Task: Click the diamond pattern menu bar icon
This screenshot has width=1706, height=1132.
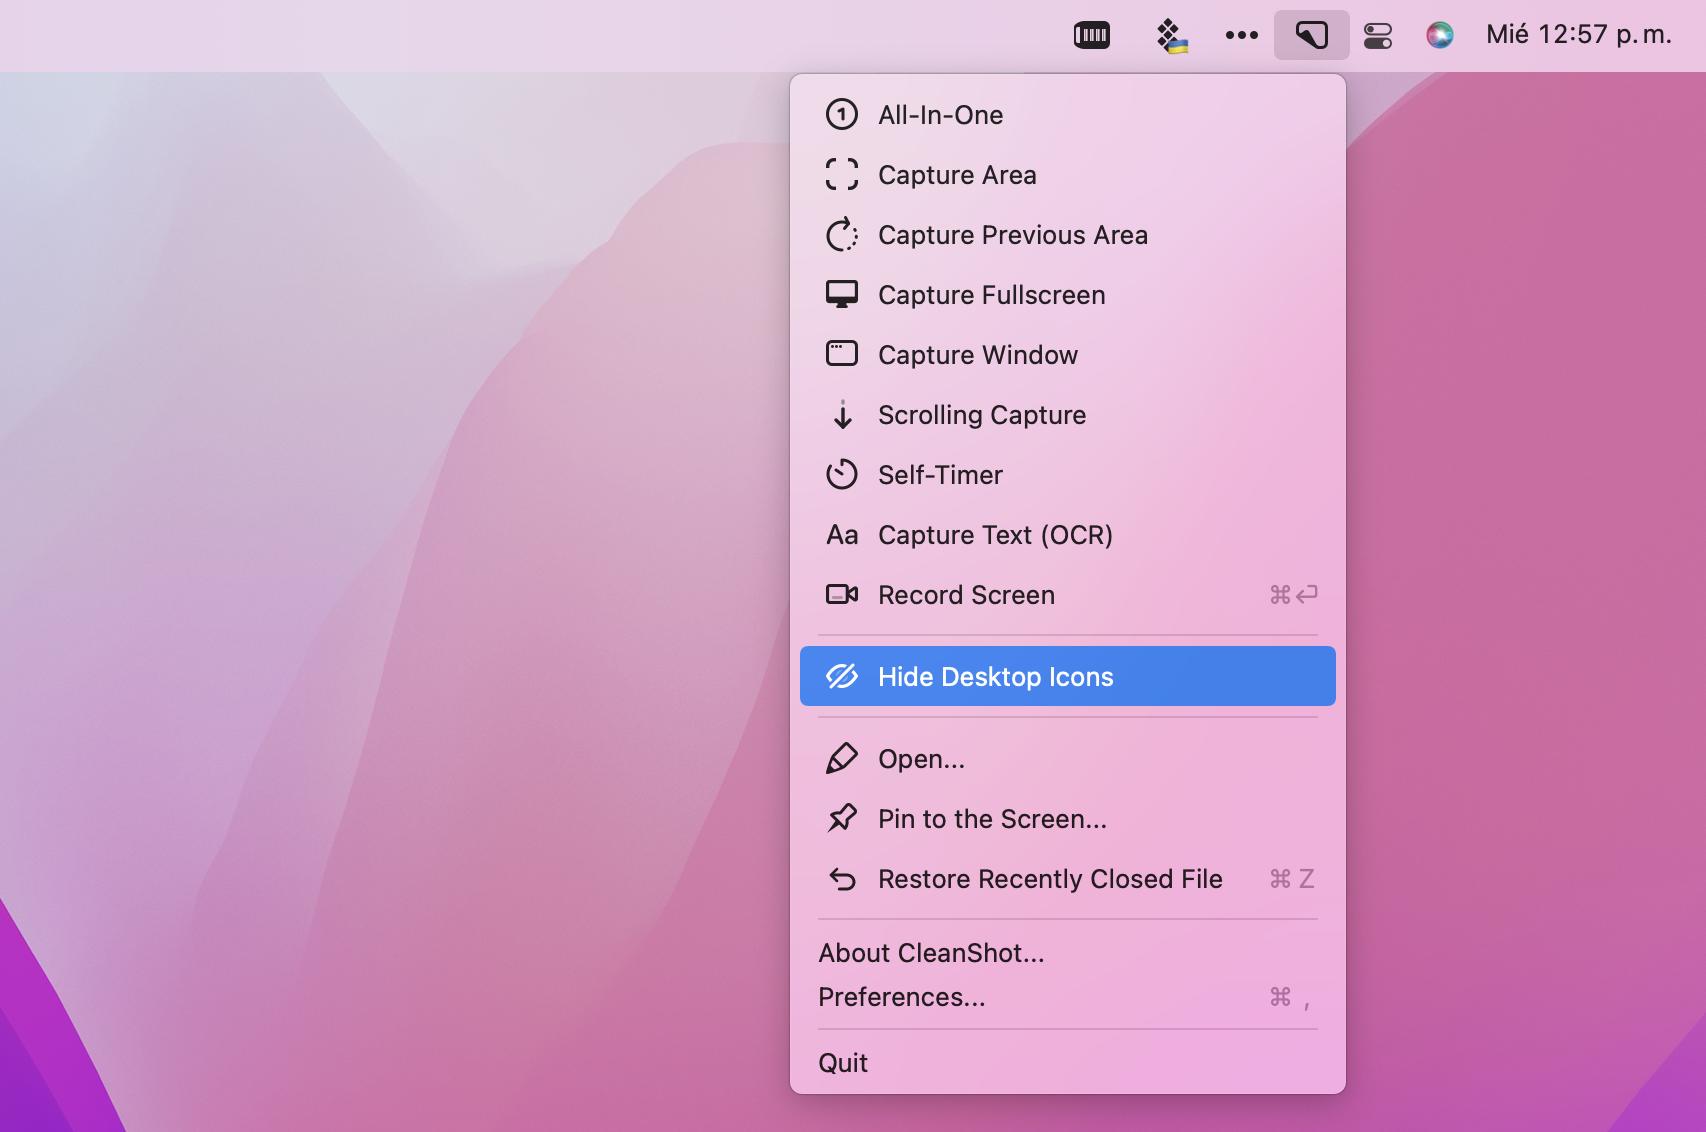Action: (x=1170, y=35)
